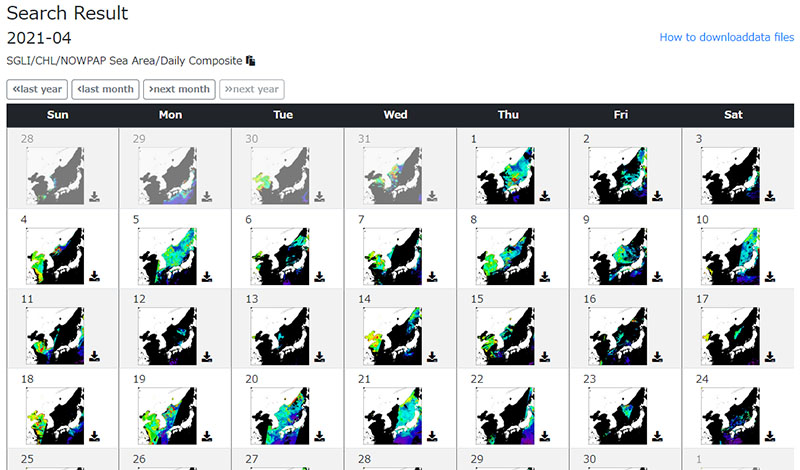Download the April 14 data file

[432, 356]
